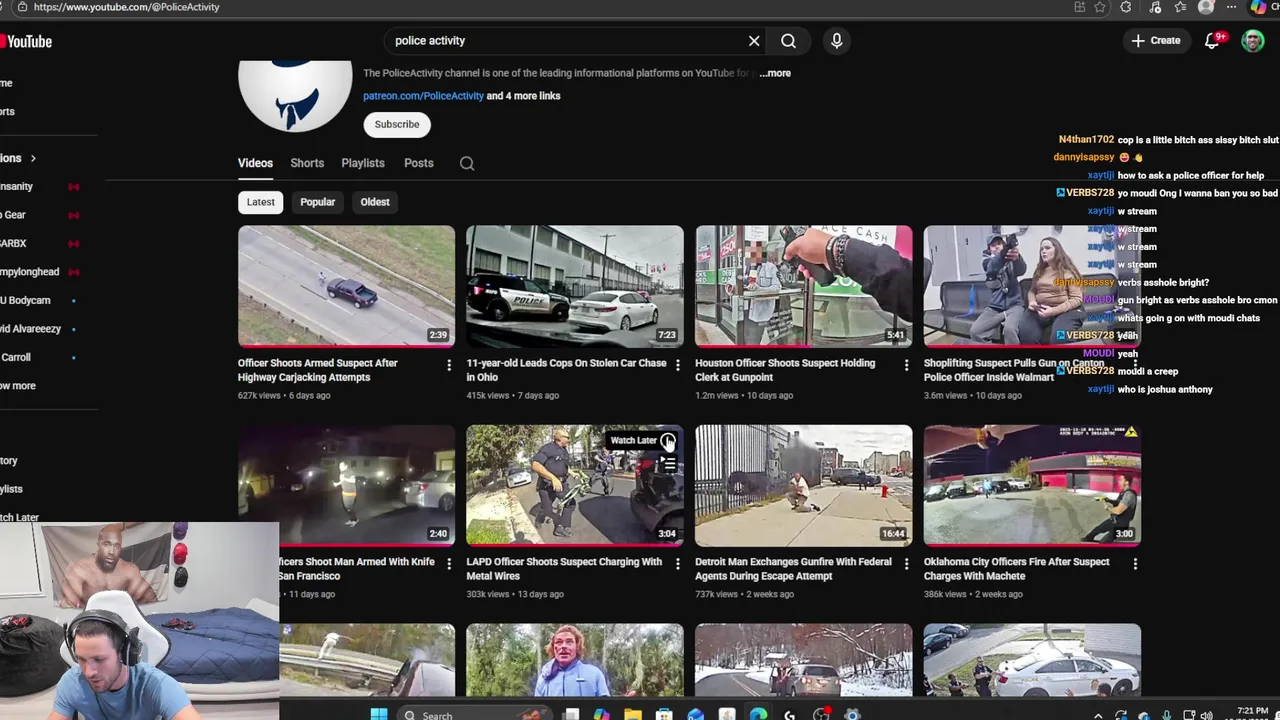Viewport: 1280px width, 720px height.
Task: Open 'Oklahoma City Officers Fire' title
Action: 1016,568
